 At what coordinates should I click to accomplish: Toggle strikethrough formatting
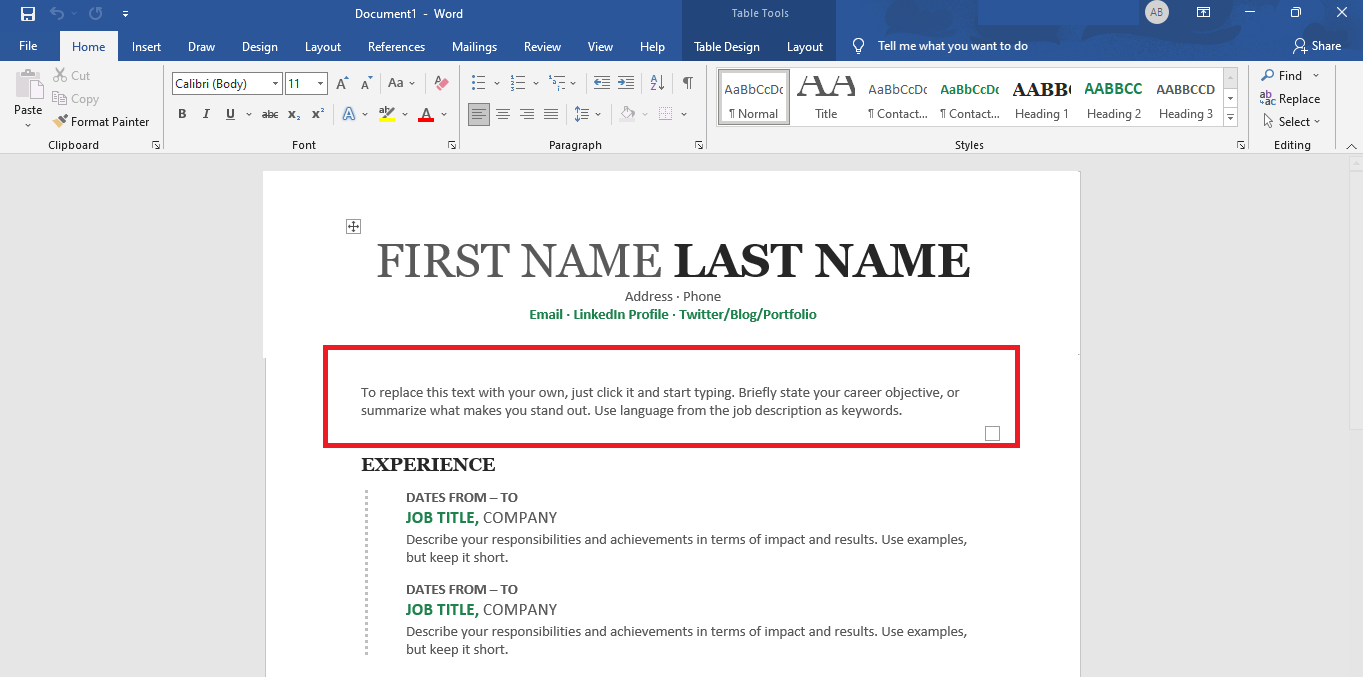[x=270, y=114]
